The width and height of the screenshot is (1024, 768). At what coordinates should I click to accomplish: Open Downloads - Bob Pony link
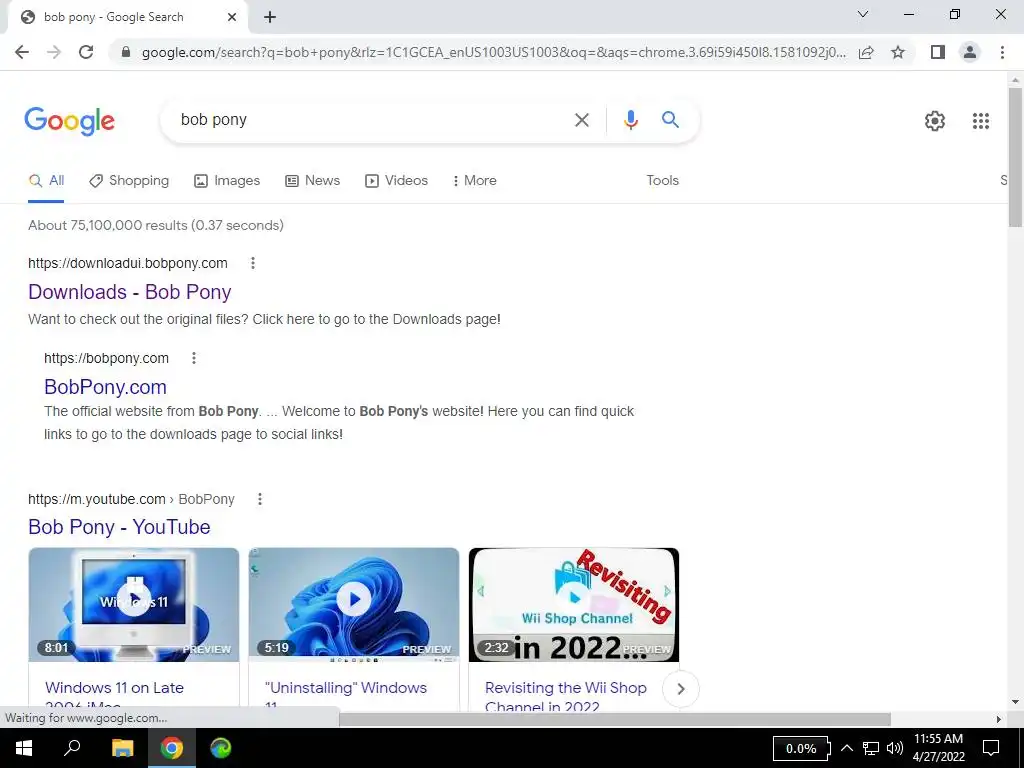[129, 292]
